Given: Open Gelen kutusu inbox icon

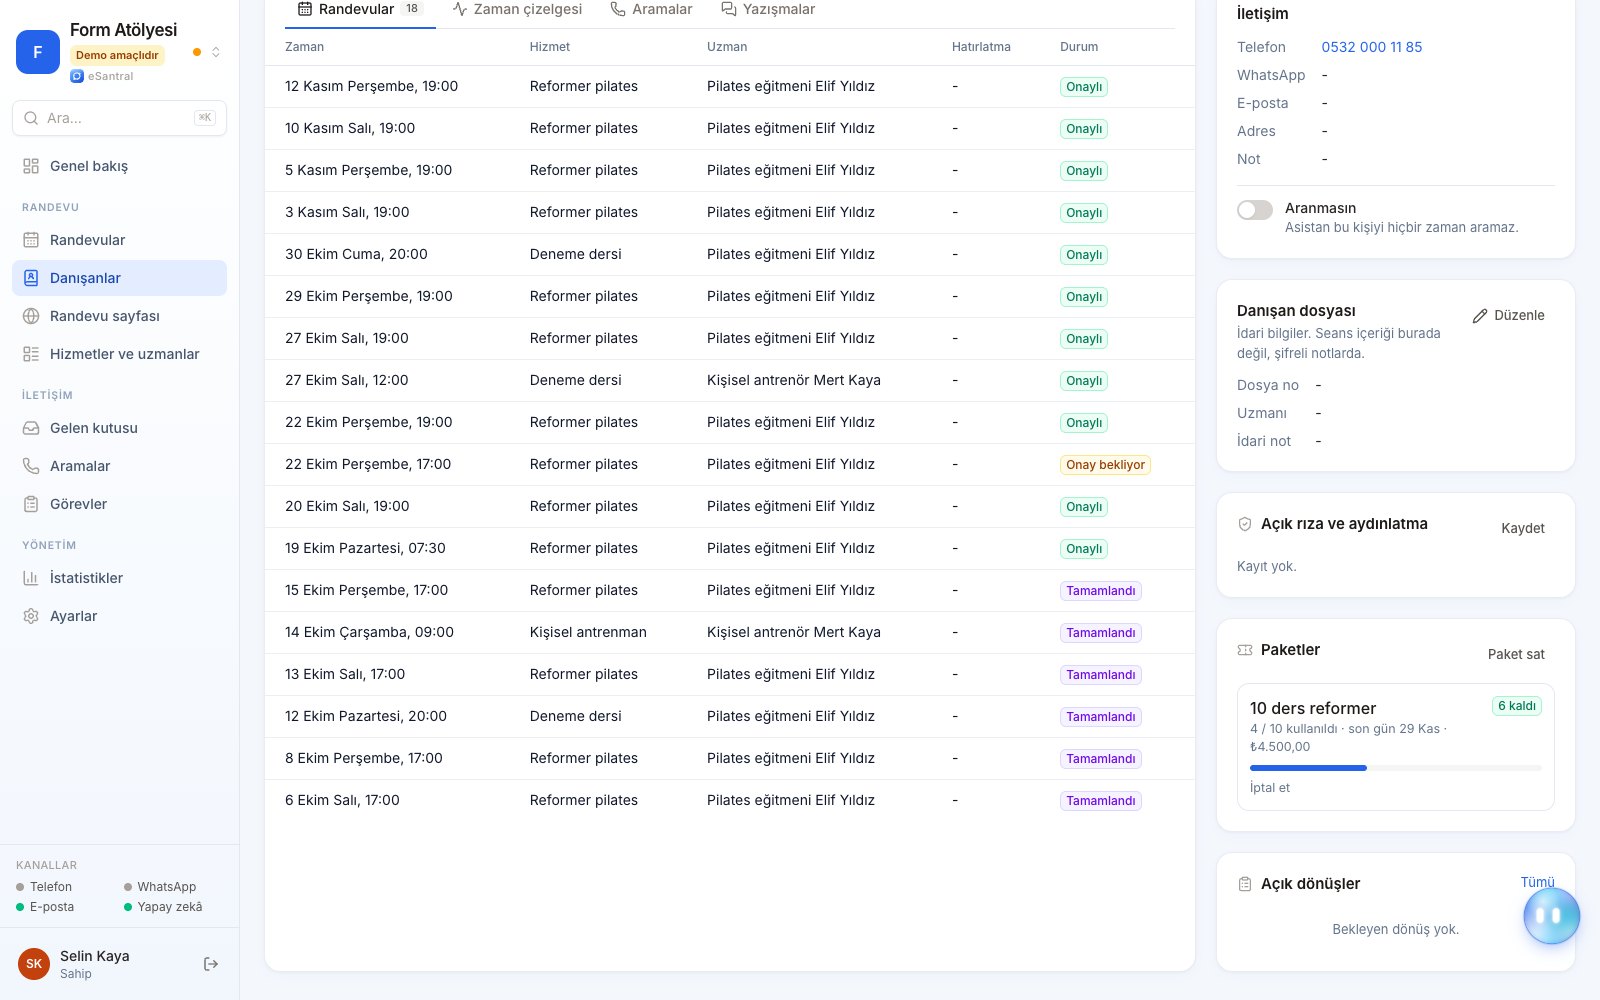Looking at the screenshot, I should [x=31, y=428].
